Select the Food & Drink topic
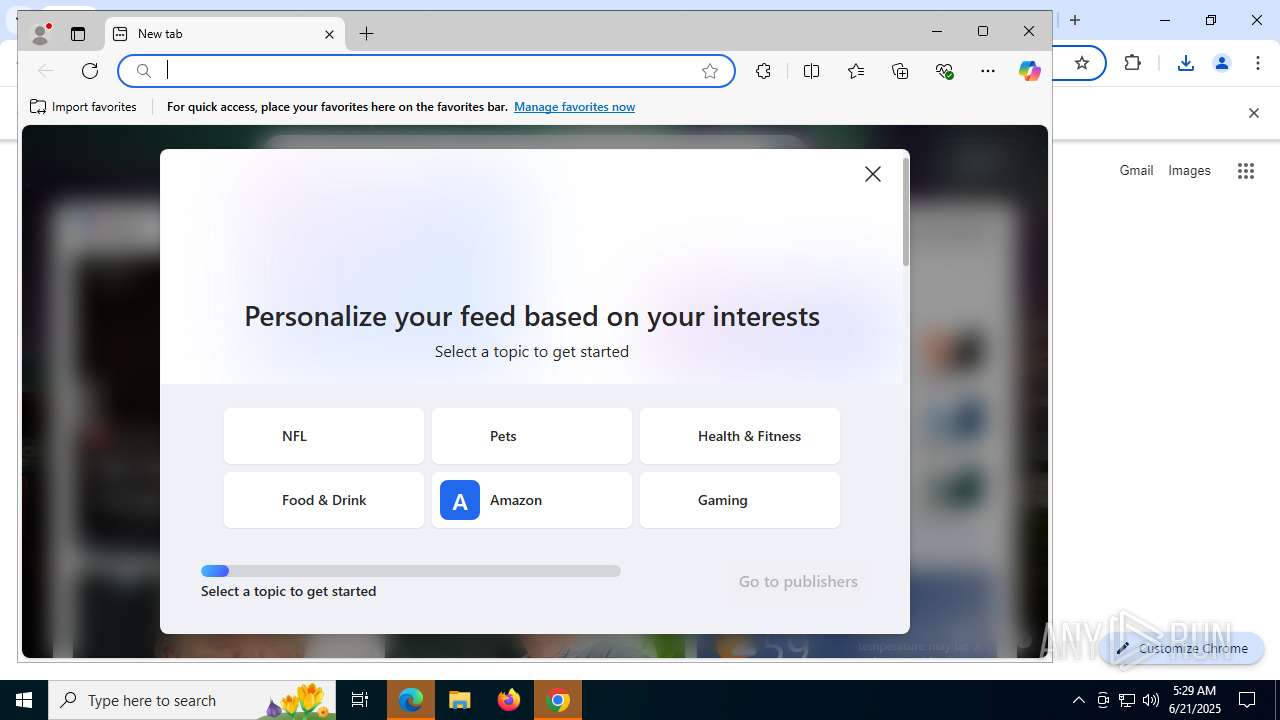 pos(324,500)
